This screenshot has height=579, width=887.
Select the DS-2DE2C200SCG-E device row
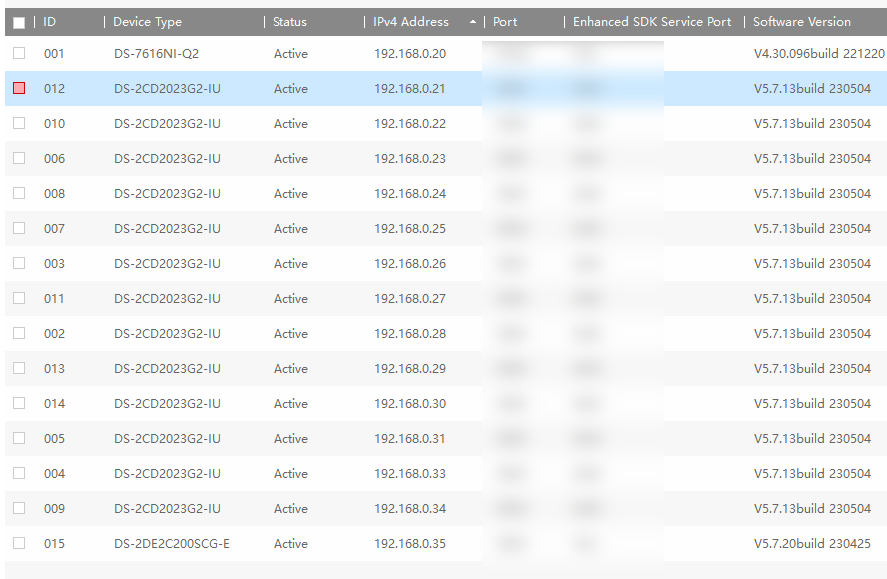[x=172, y=544]
